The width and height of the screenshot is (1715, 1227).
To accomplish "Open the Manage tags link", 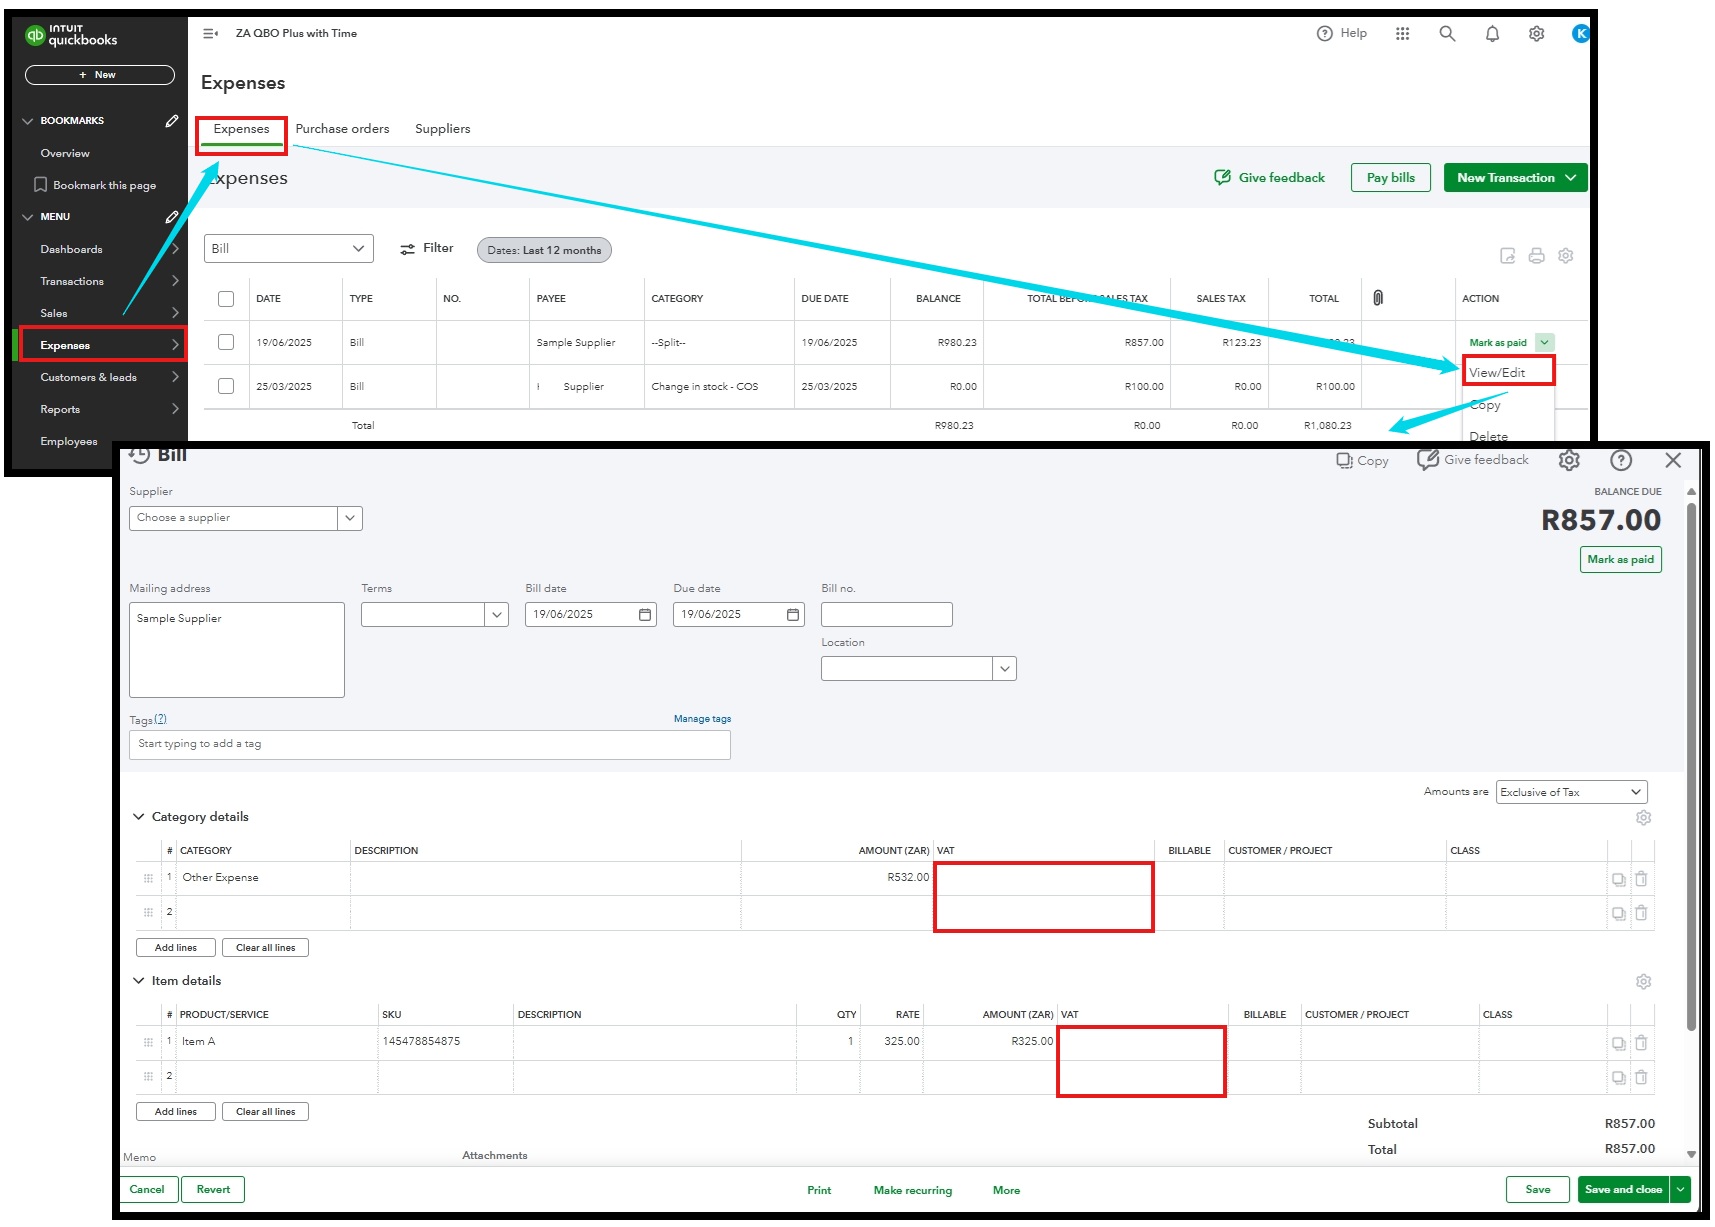I will [x=701, y=718].
